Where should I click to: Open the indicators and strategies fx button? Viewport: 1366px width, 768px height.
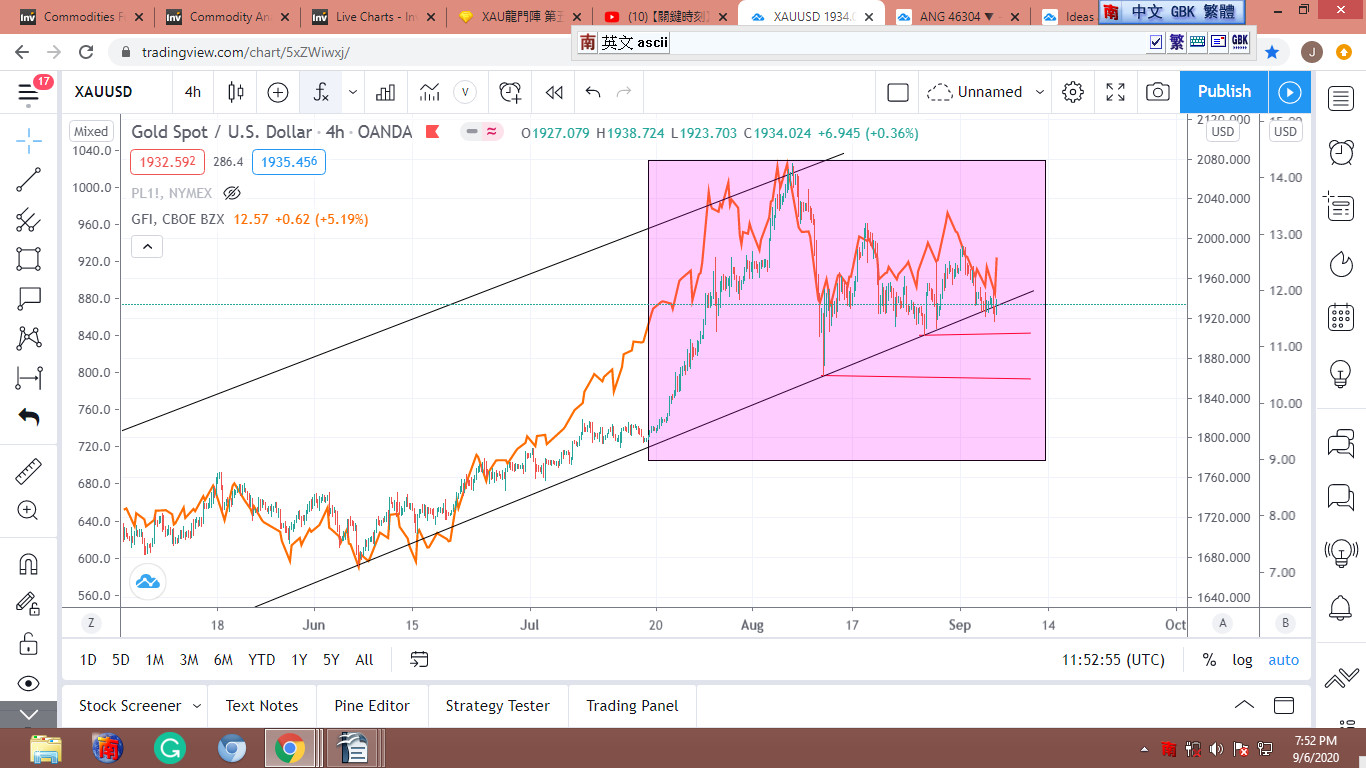(321, 92)
